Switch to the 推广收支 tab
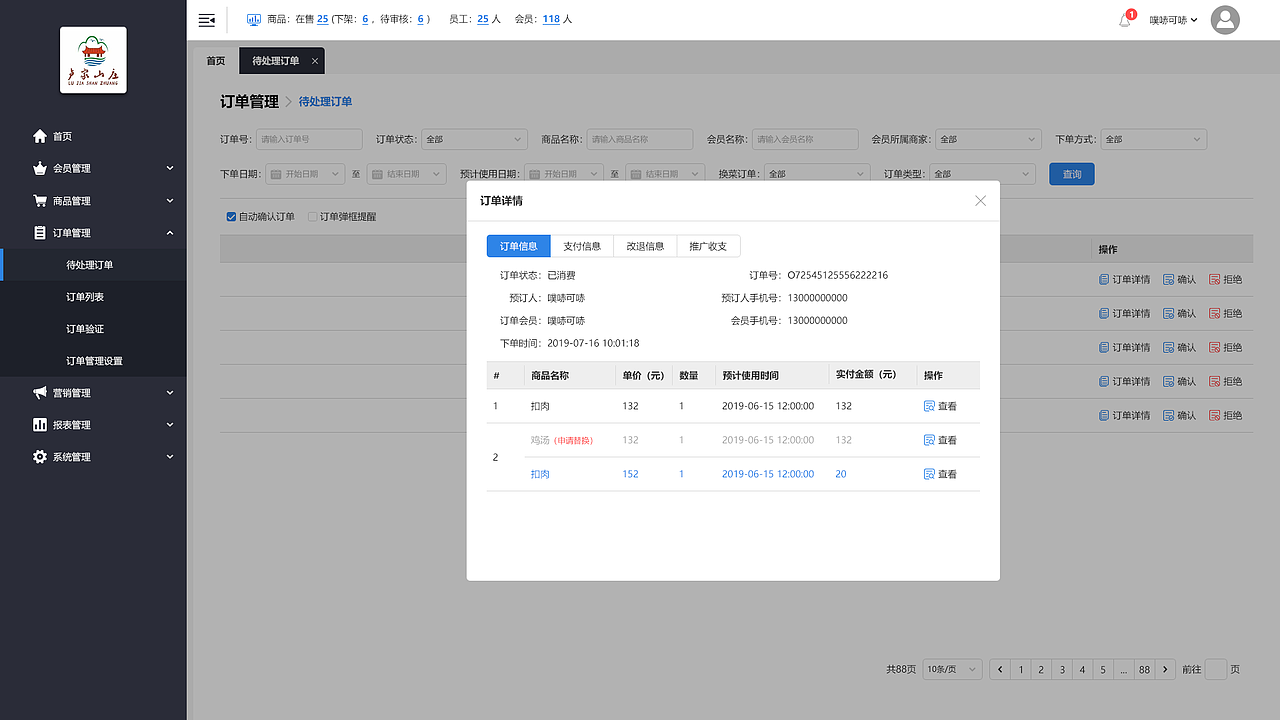The width and height of the screenshot is (1280, 720). coord(708,246)
